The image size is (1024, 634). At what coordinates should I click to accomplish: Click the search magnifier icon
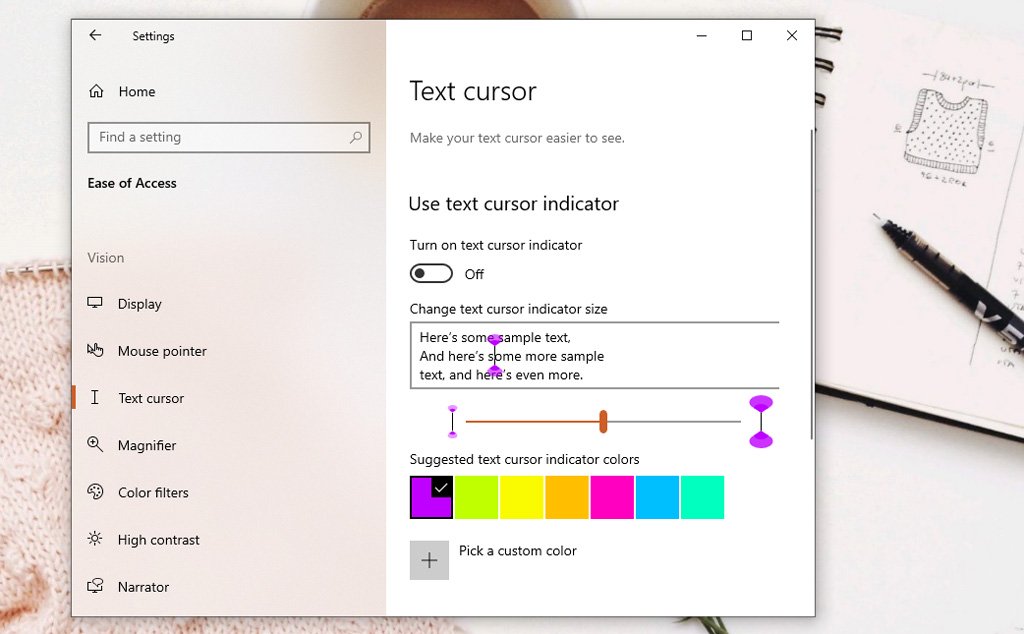coord(355,137)
